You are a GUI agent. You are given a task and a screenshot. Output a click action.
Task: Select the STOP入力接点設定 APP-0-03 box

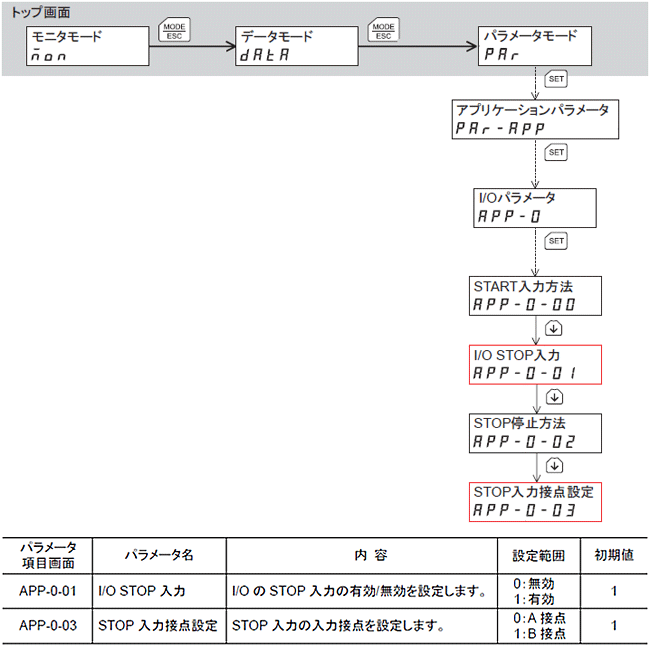pos(535,502)
